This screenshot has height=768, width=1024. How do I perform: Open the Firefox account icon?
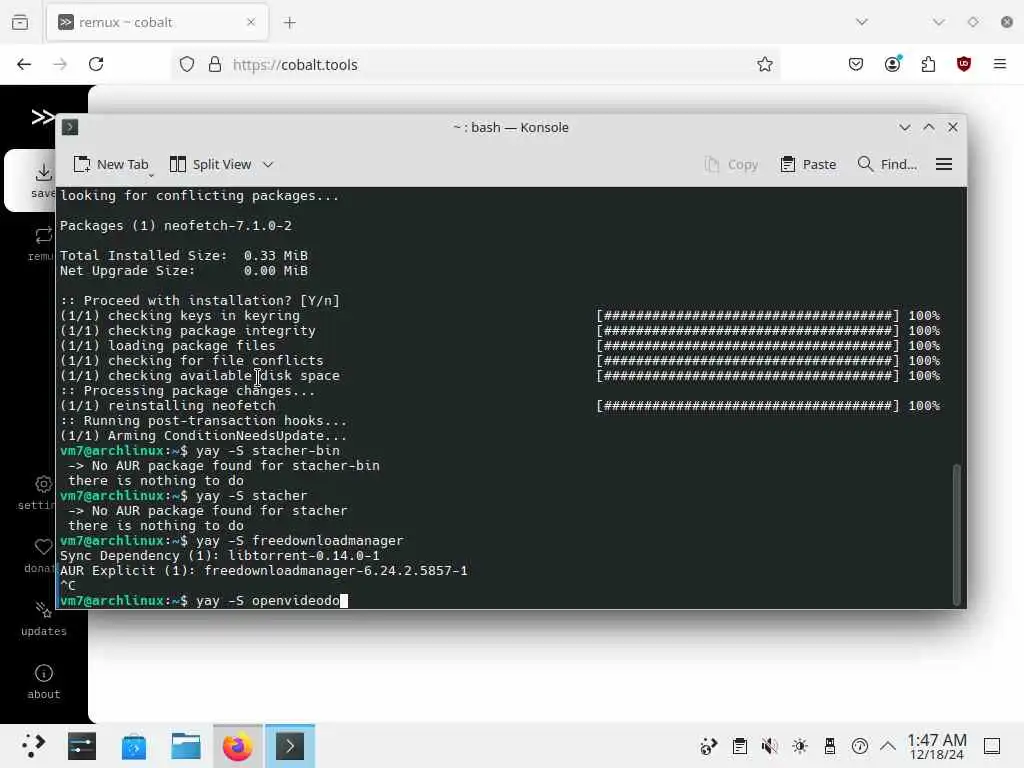[x=893, y=63]
